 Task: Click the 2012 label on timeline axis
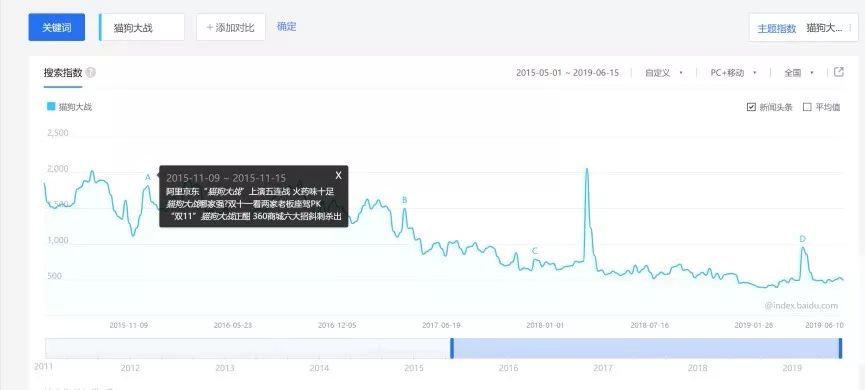point(130,368)
